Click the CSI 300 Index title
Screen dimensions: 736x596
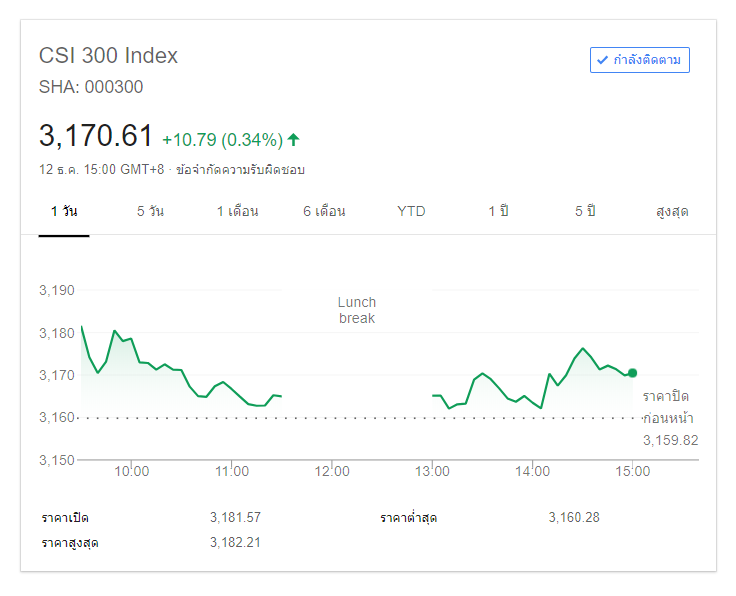click(x=108, y=56)
